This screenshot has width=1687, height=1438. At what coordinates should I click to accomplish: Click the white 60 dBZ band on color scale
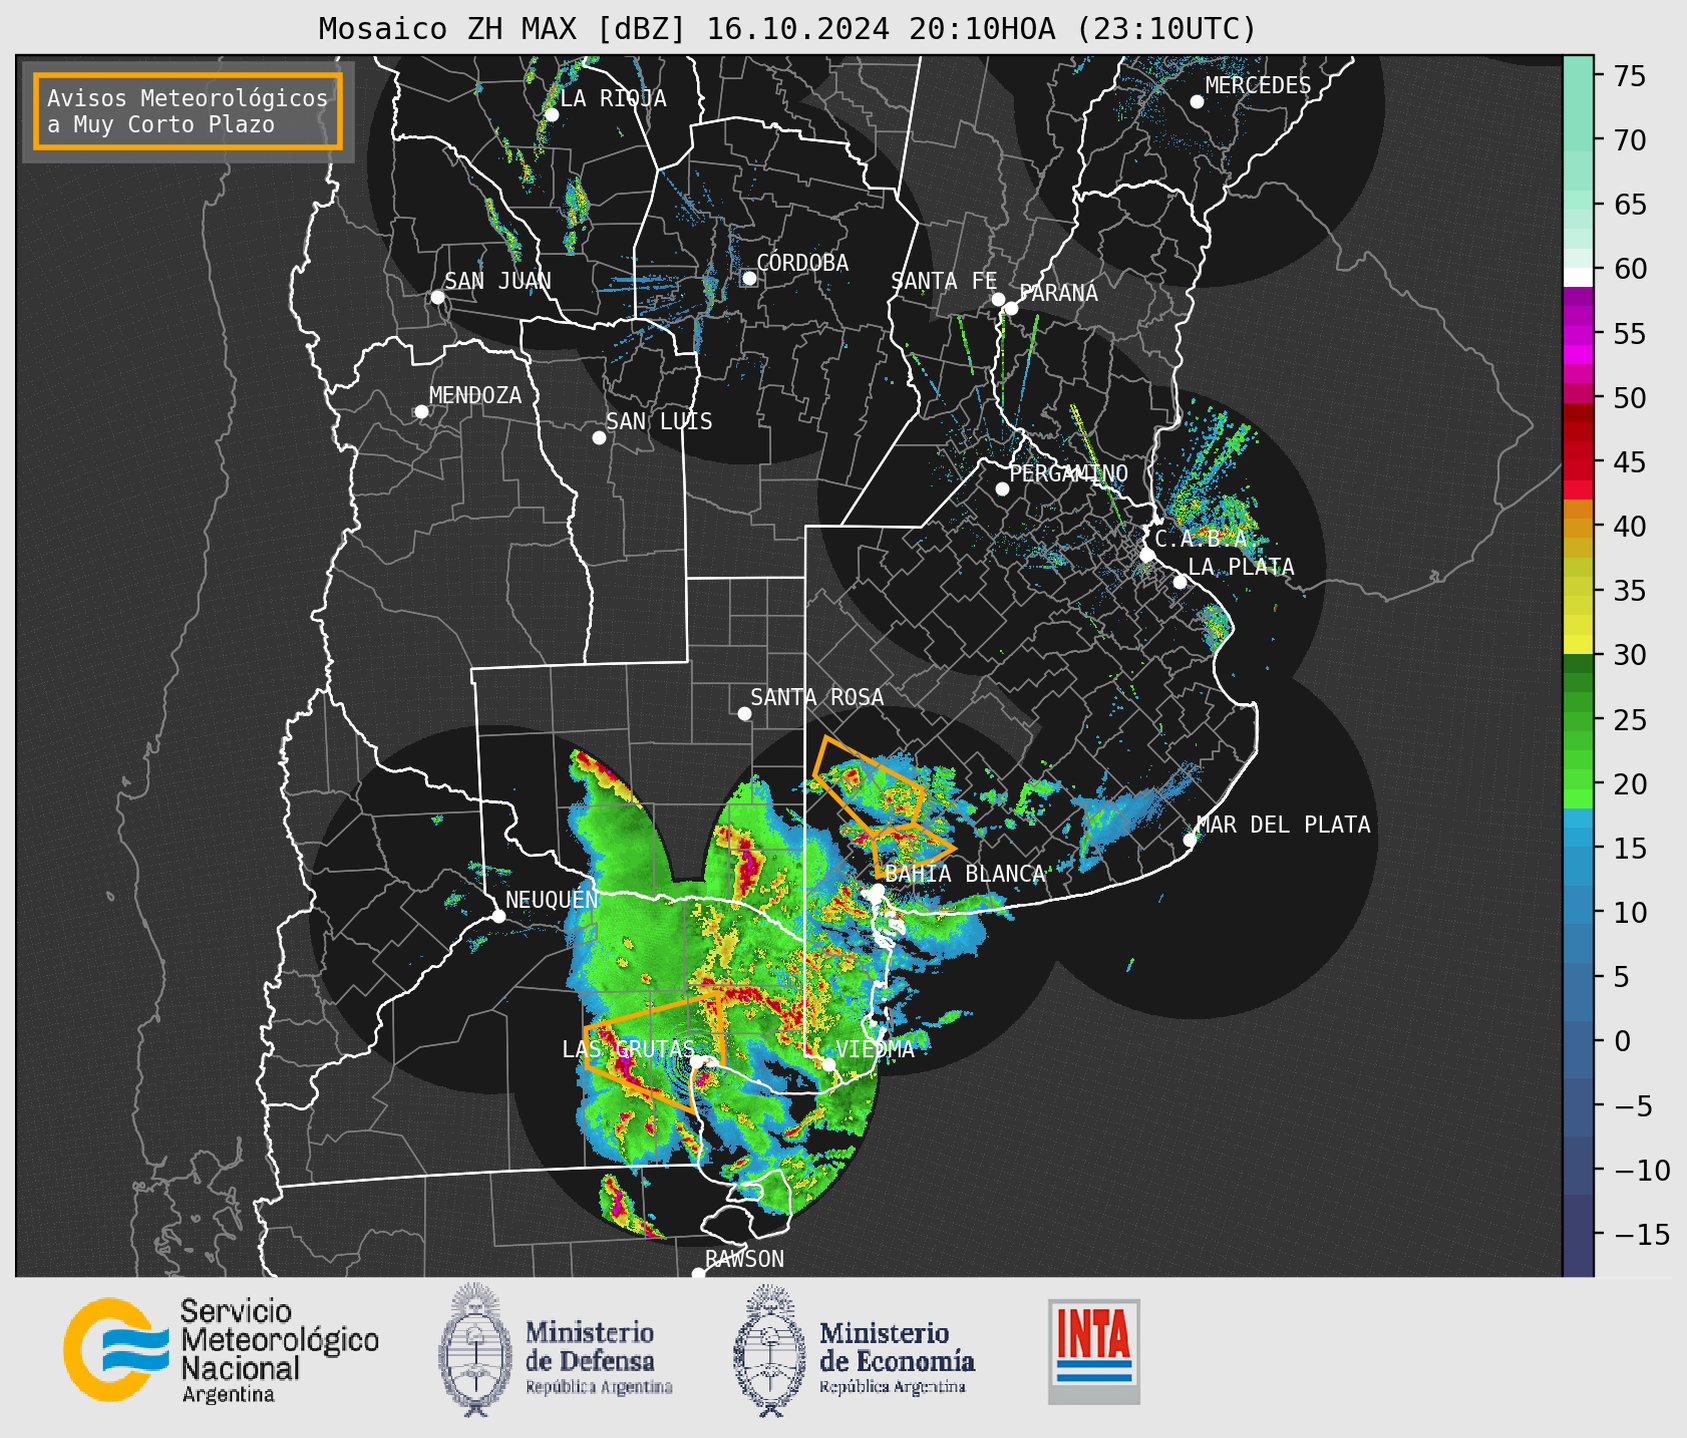(1578, 277)
